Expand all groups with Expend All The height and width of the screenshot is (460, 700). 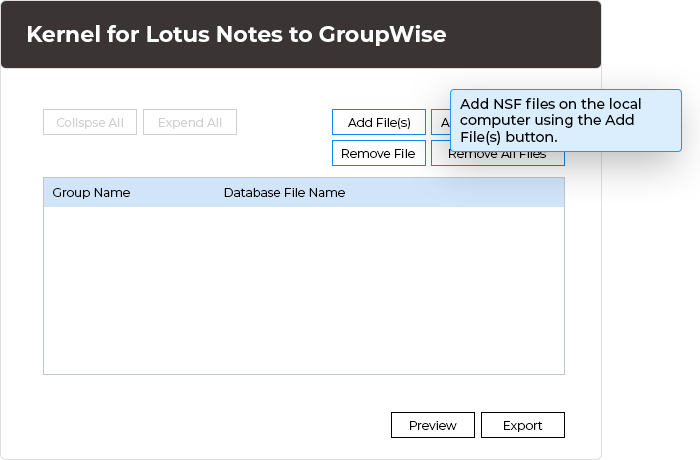point(190,122)
